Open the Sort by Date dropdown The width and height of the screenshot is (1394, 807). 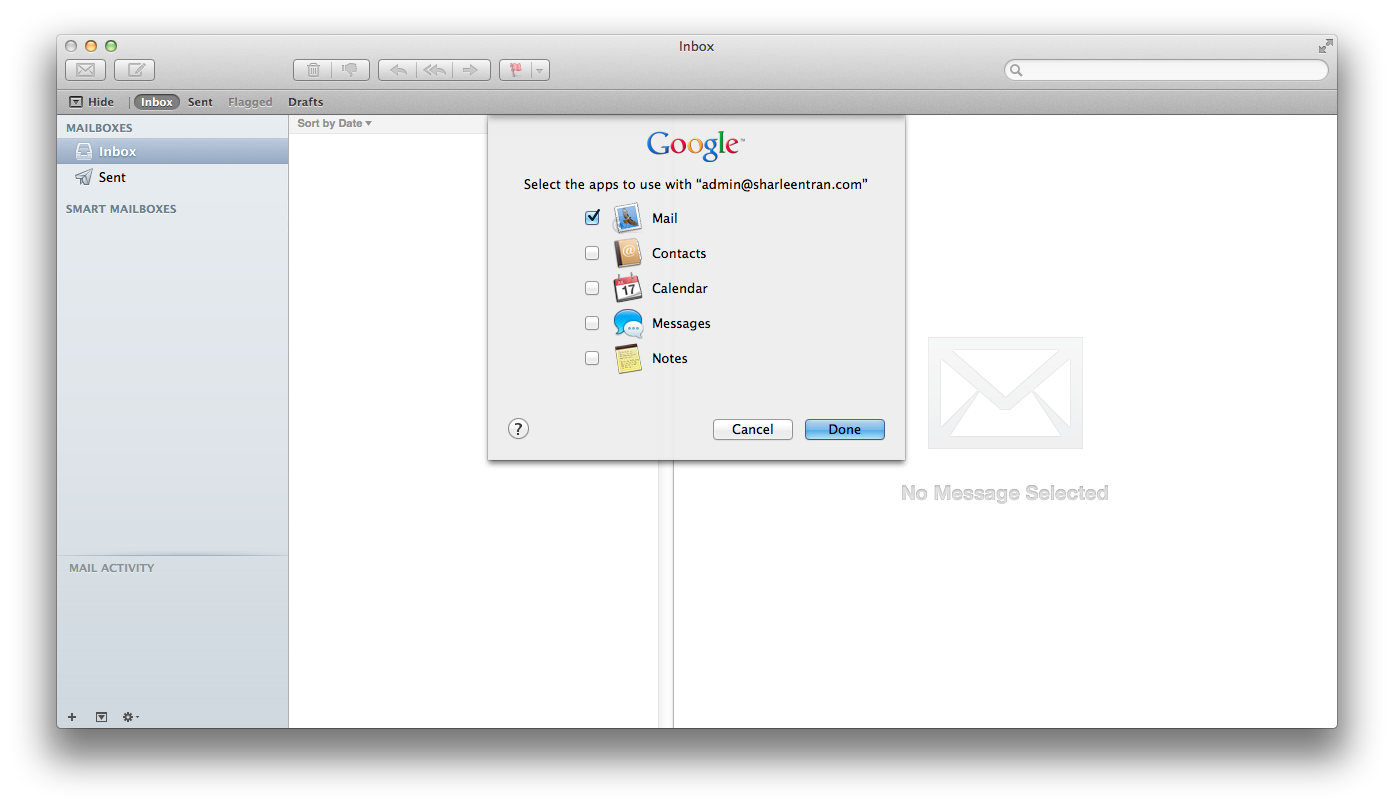(x=335, y=124)
